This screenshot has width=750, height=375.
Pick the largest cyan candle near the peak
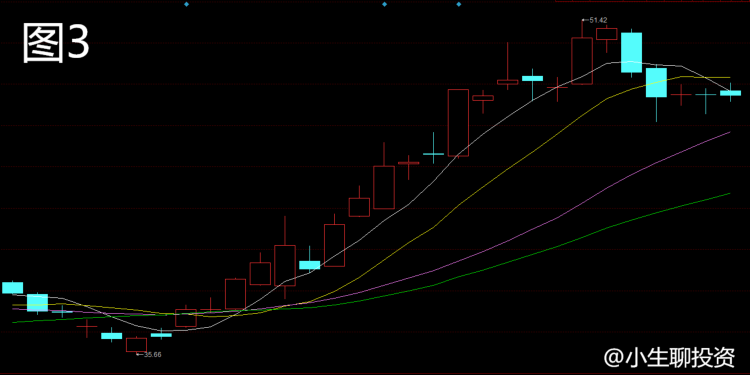tap(632, 53)
